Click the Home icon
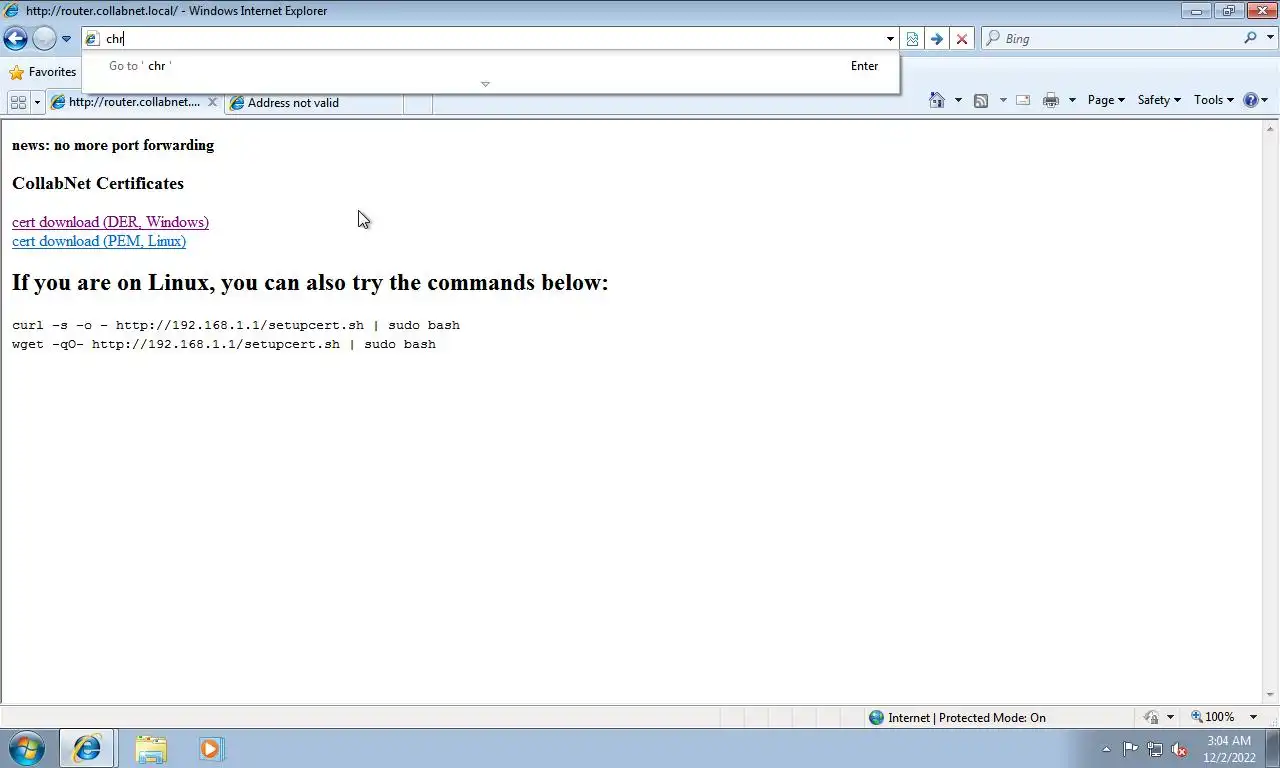 937,100
